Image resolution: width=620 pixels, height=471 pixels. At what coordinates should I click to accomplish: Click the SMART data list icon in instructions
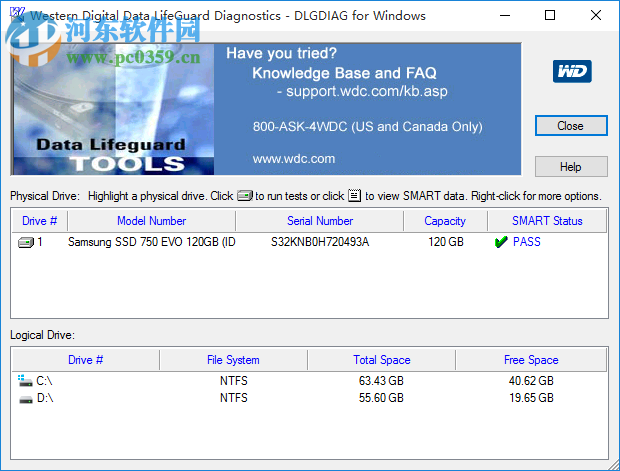click(355, 195)
